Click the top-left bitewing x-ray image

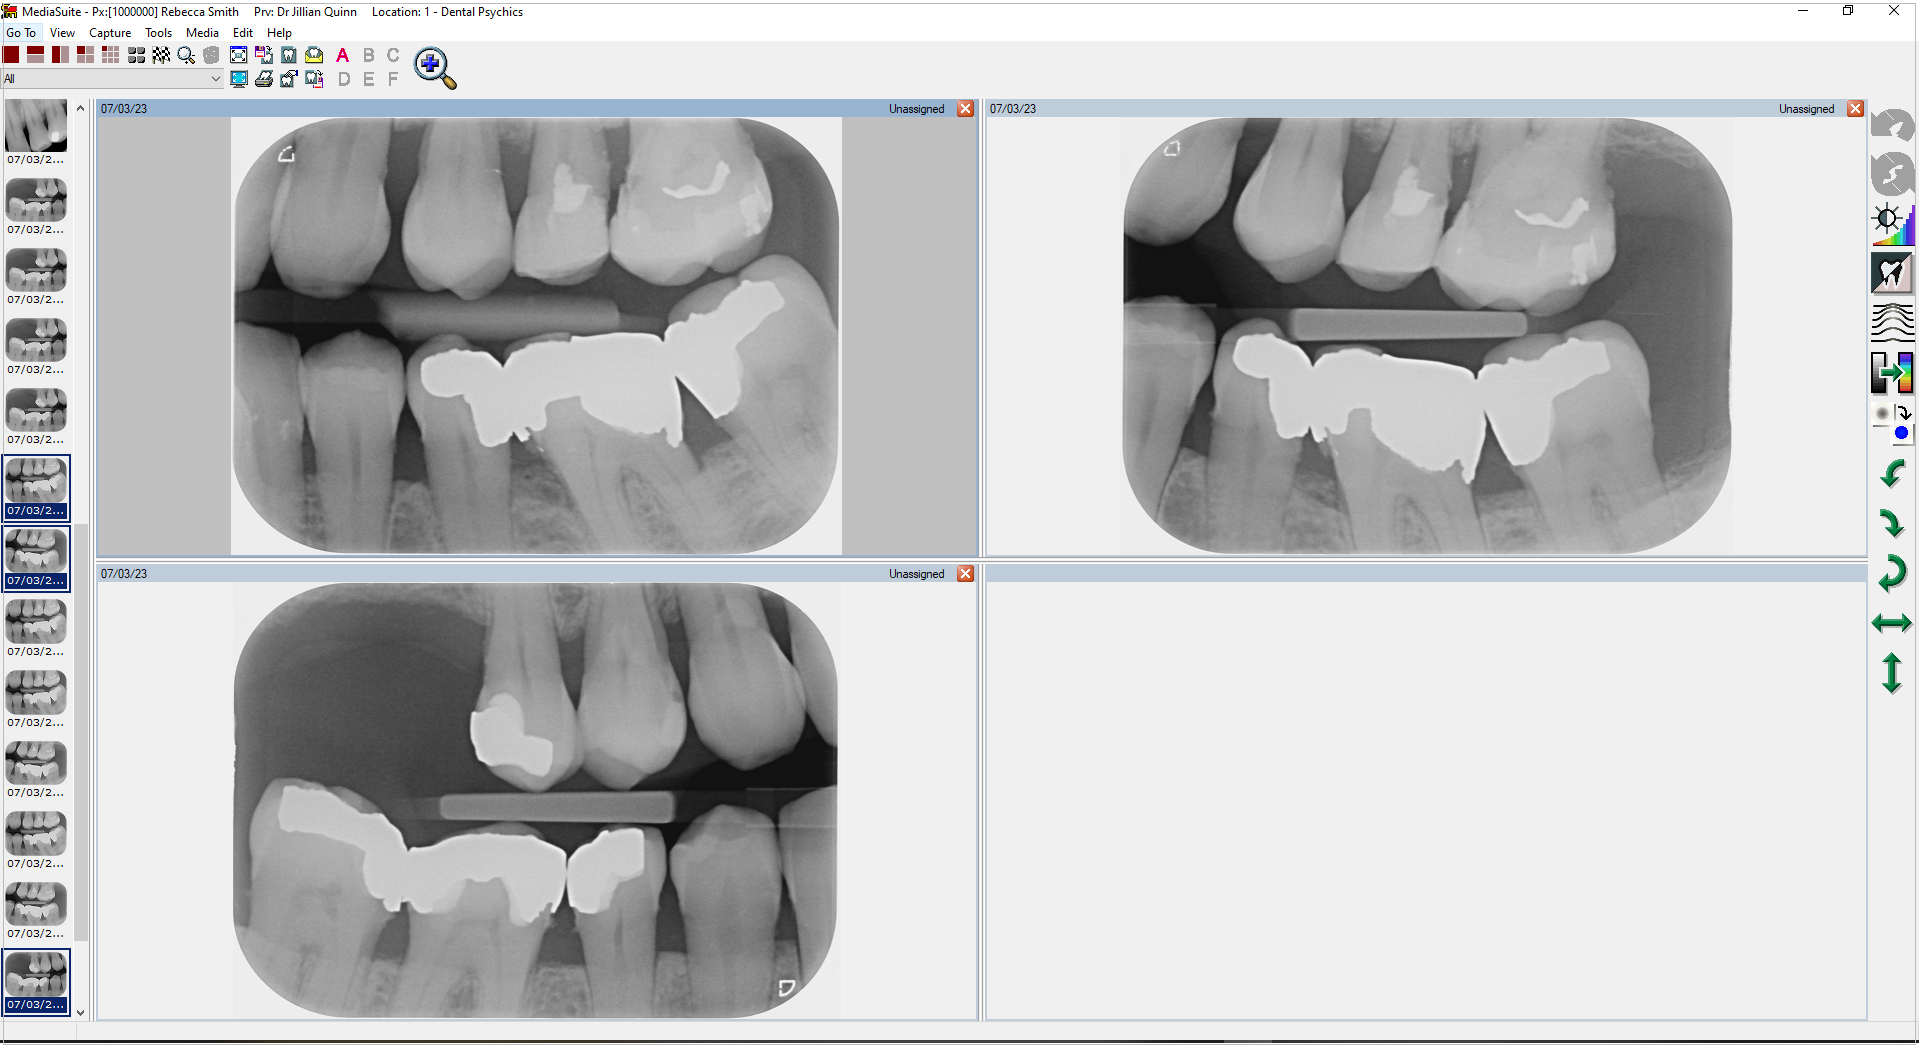pos(536,336)
